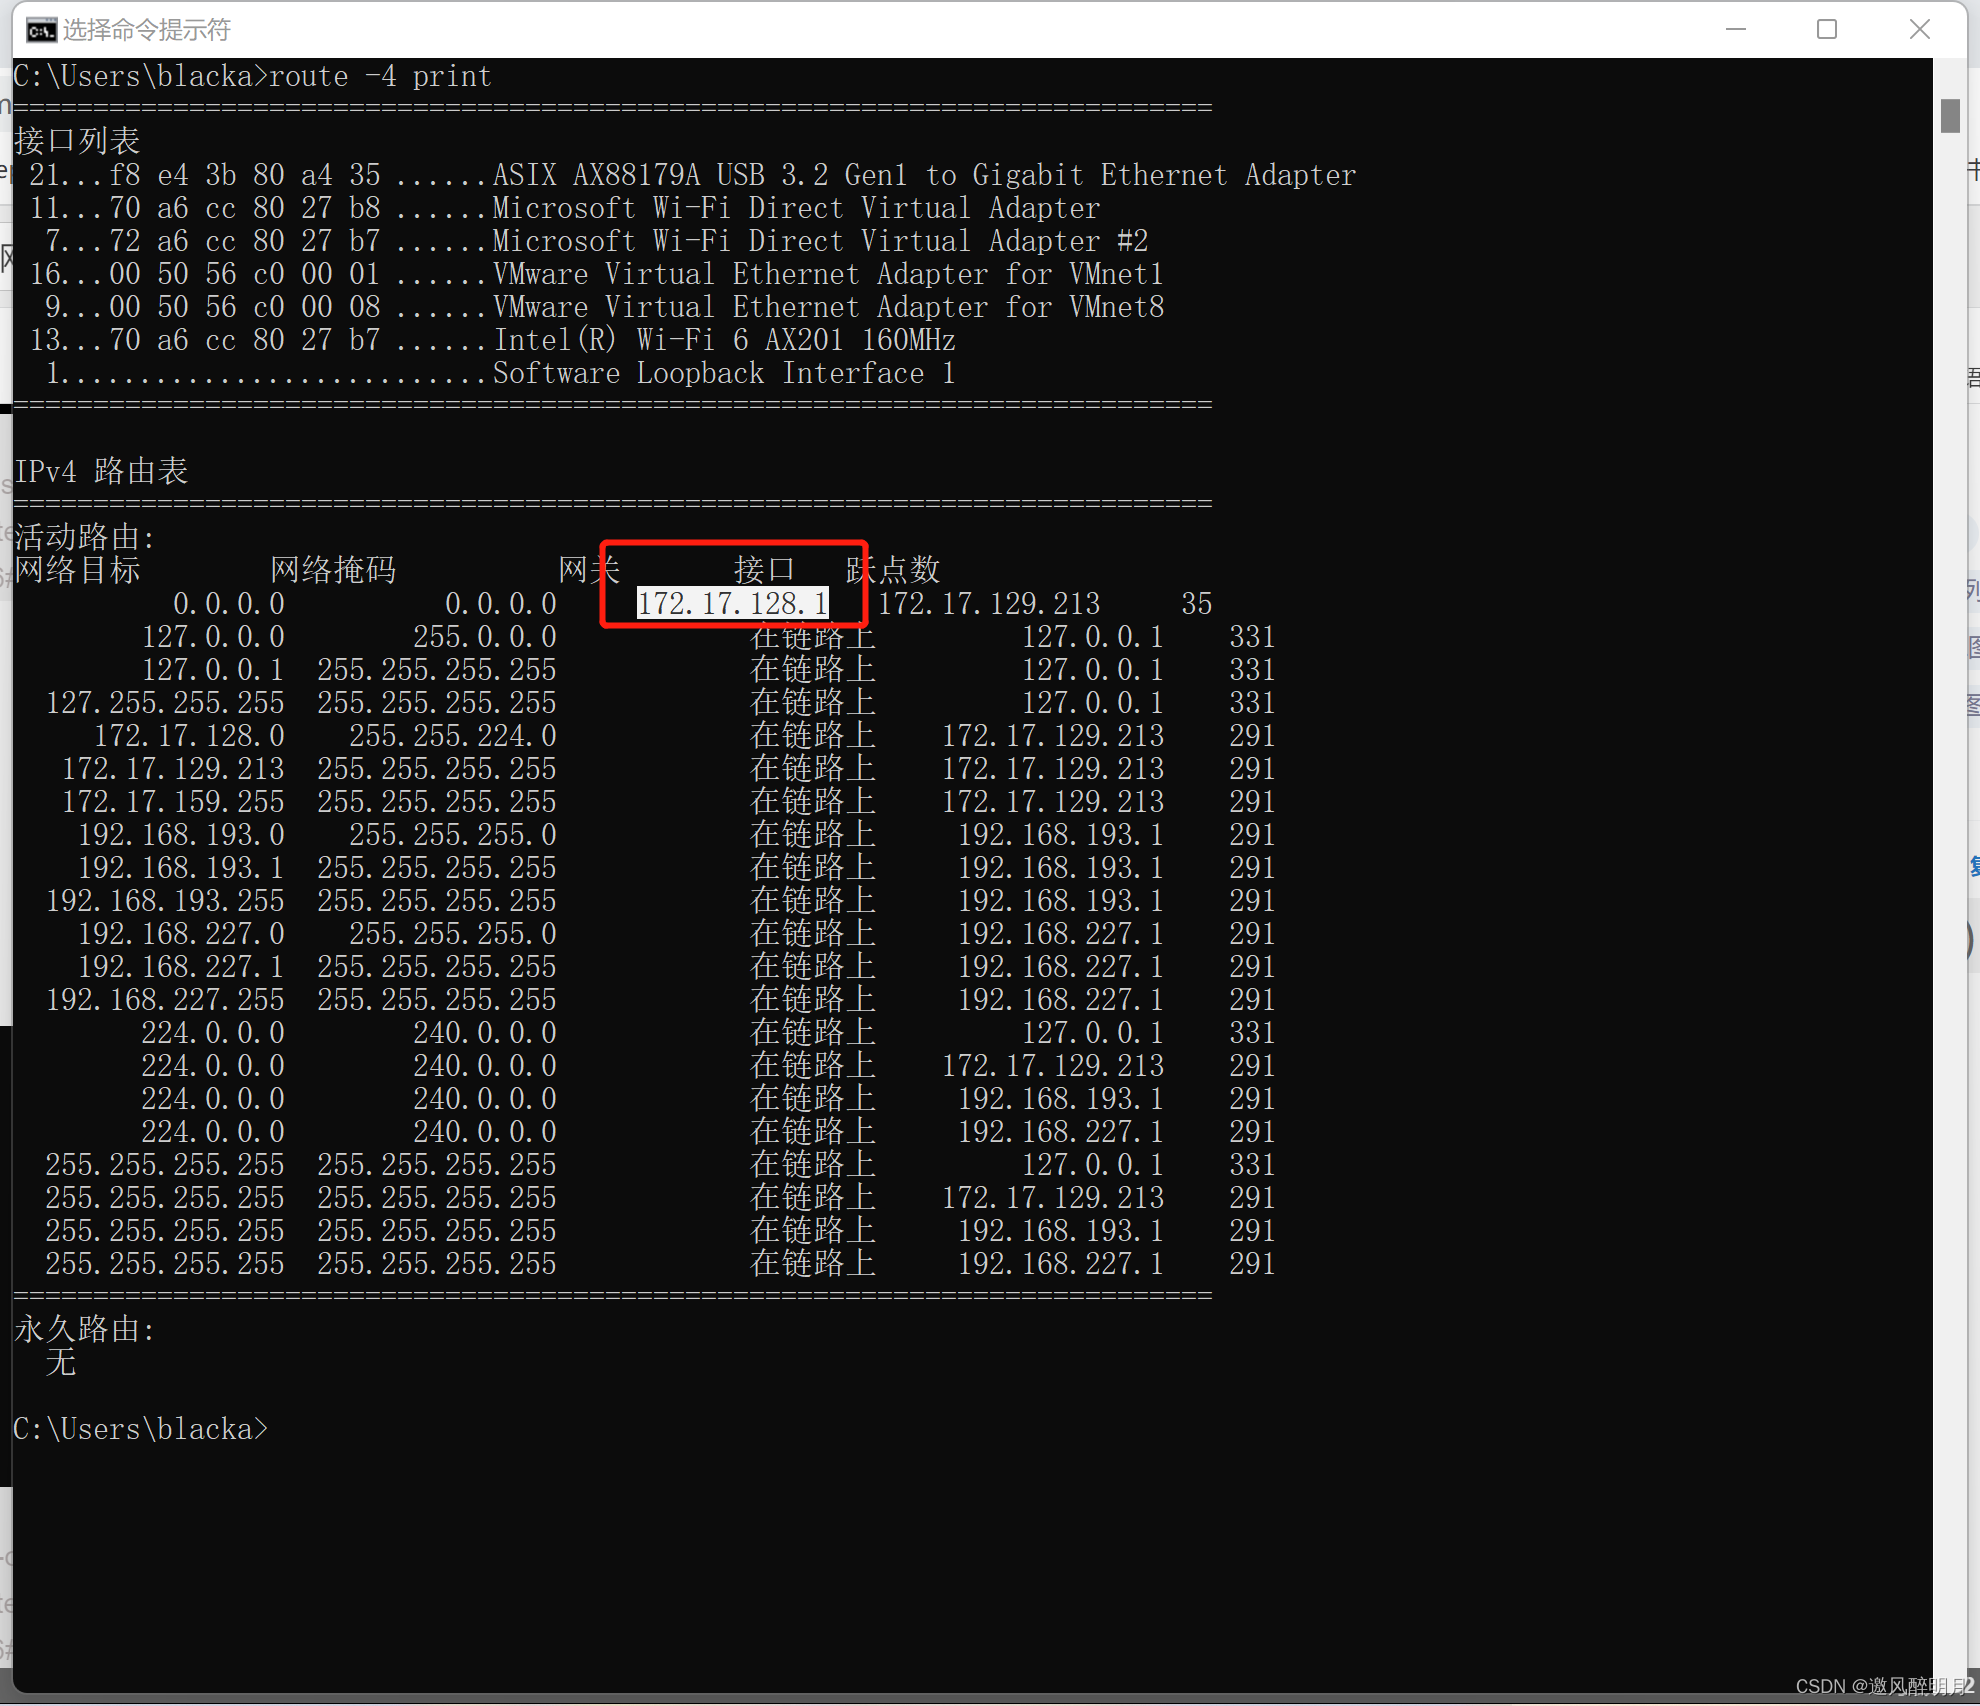Click the metric value 35 in first route
The image size is (1980, 1706).
click(1196, 603)
